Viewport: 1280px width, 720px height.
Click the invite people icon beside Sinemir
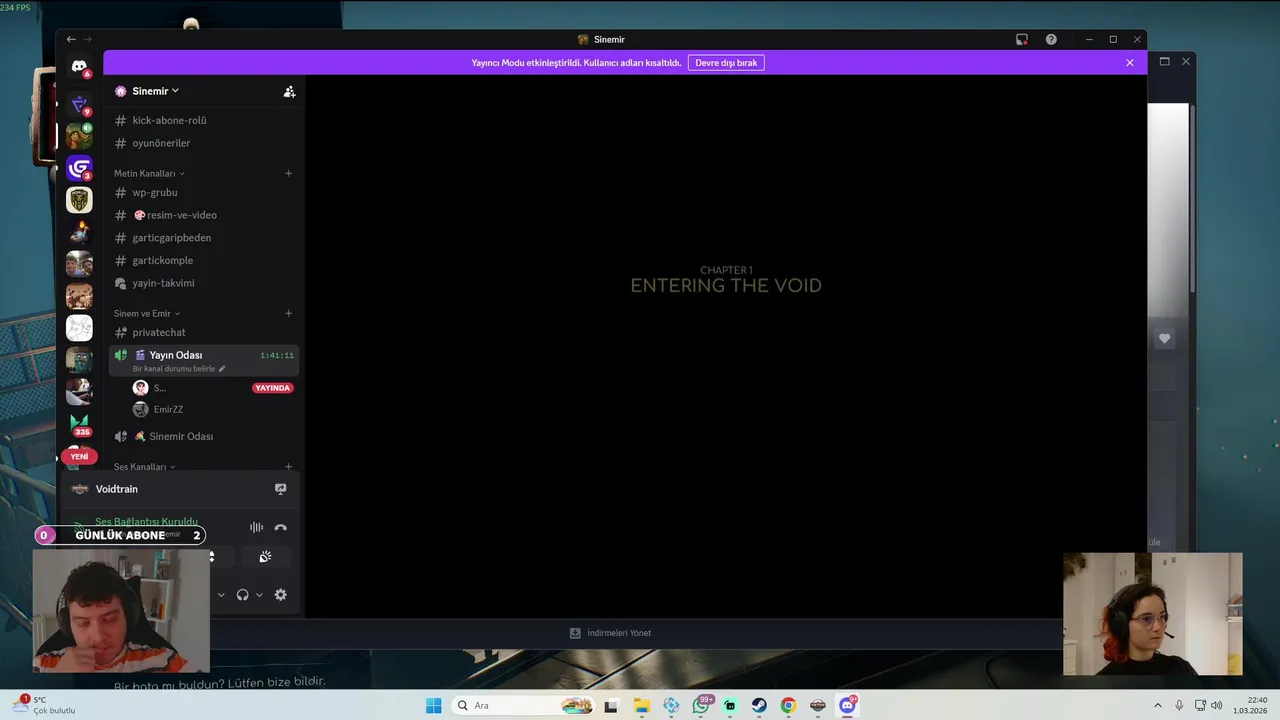click(x=289, y=91)
